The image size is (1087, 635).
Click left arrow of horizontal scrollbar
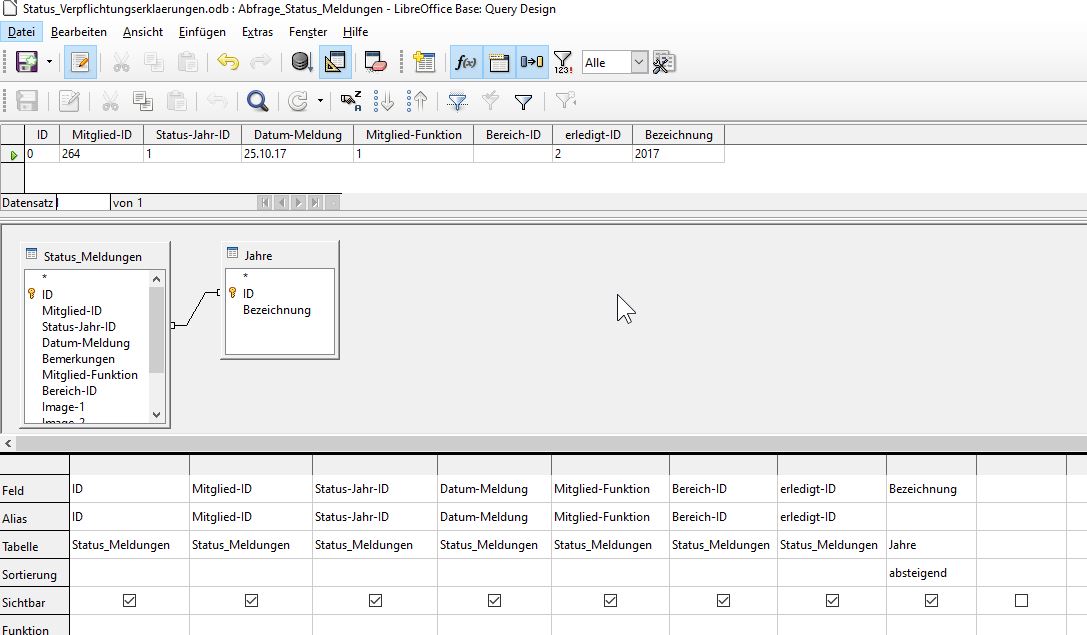point(8,443)
